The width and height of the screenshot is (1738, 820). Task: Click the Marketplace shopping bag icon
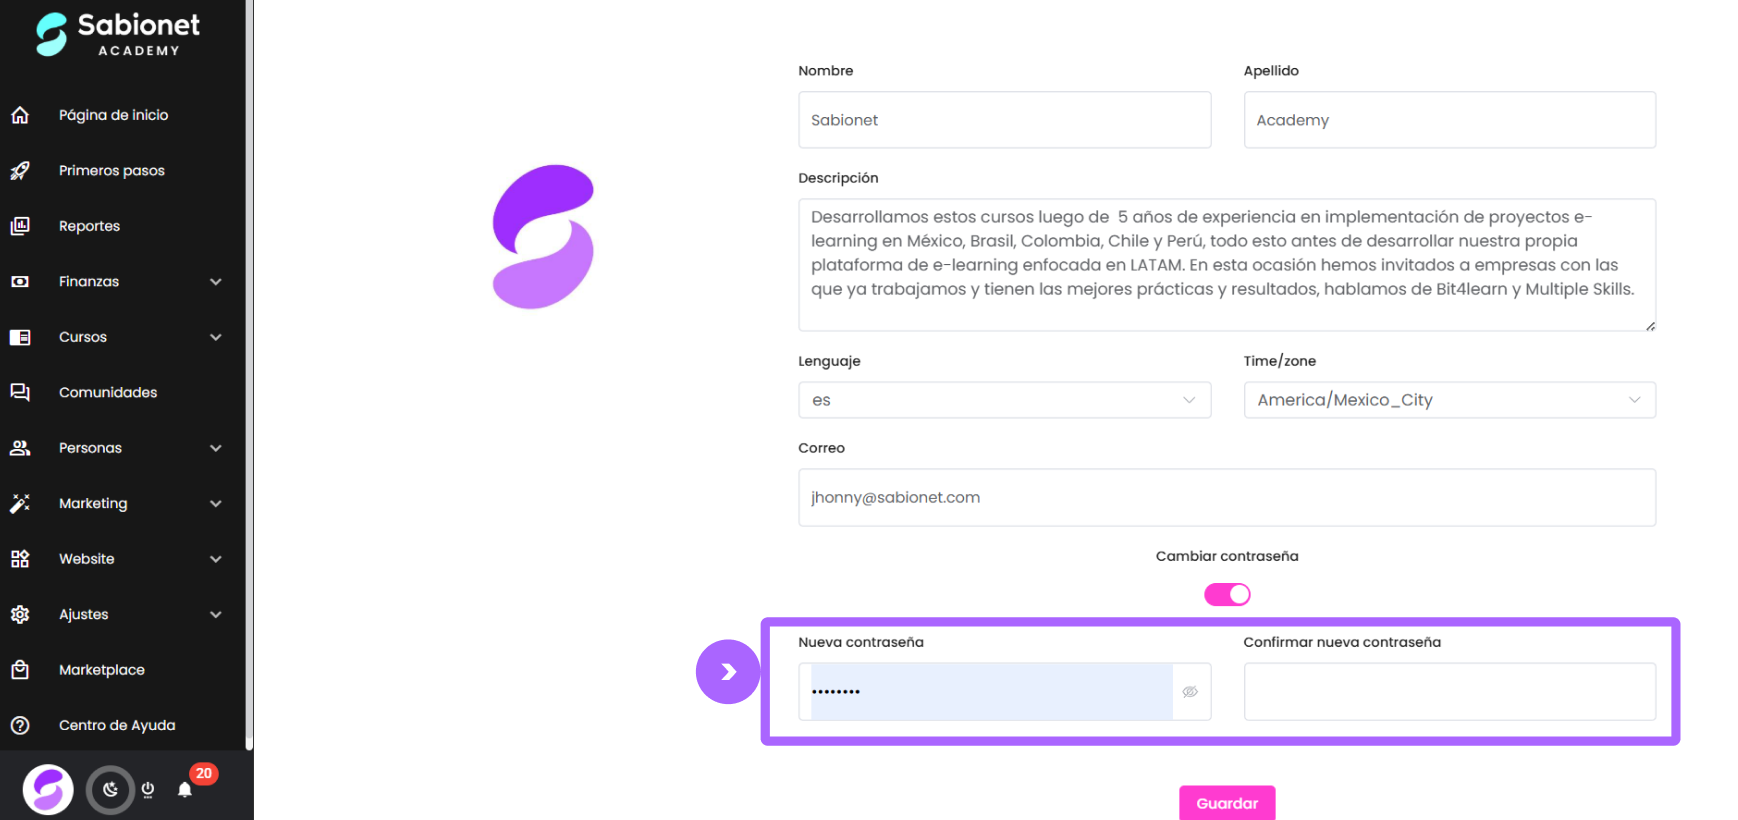pos(20,670)
